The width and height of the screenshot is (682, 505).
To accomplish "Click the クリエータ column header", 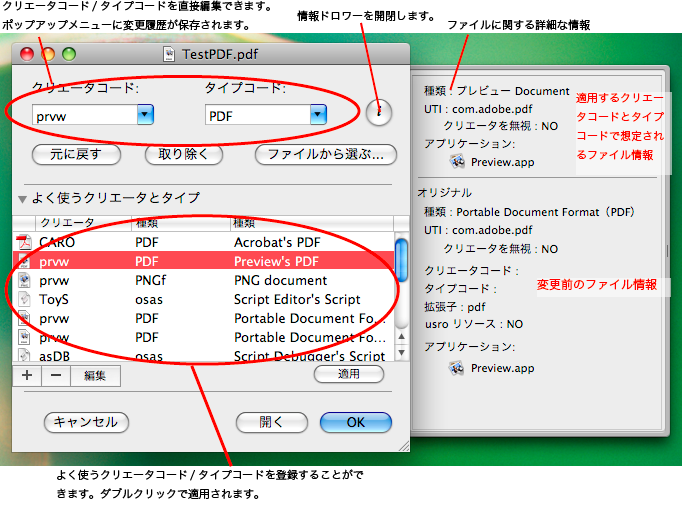I will tap(83, 223).
